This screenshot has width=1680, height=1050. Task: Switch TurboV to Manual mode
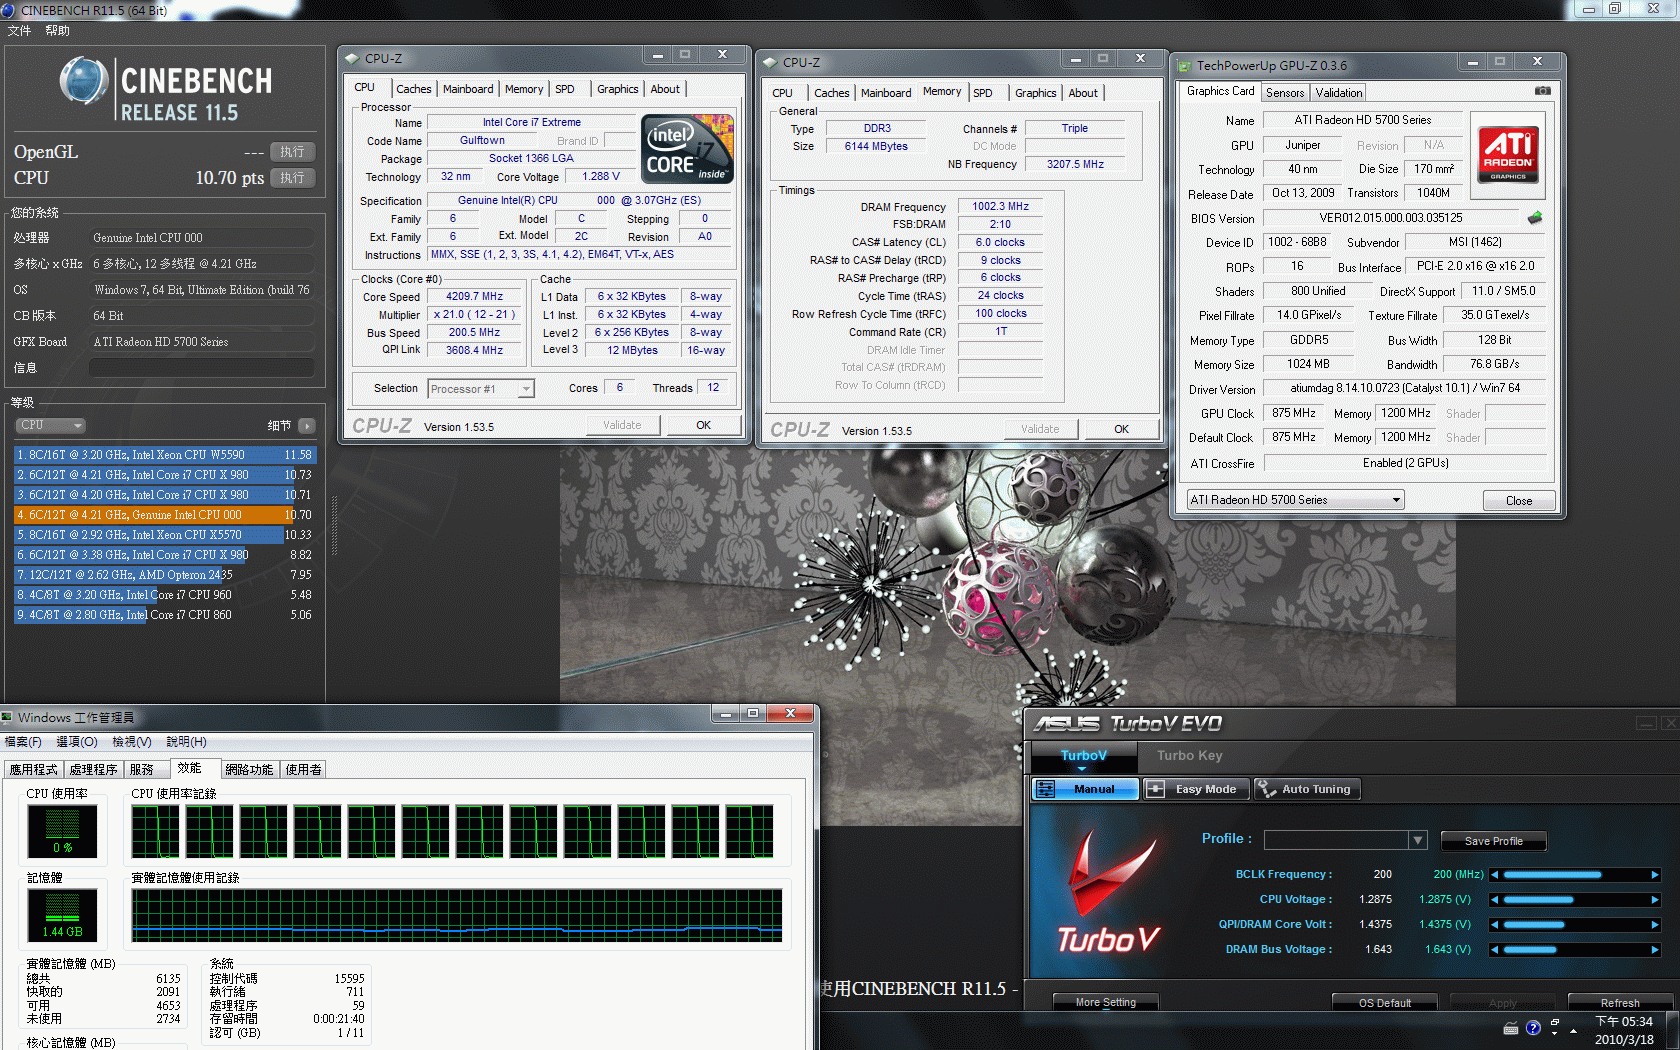[1086, 789]
